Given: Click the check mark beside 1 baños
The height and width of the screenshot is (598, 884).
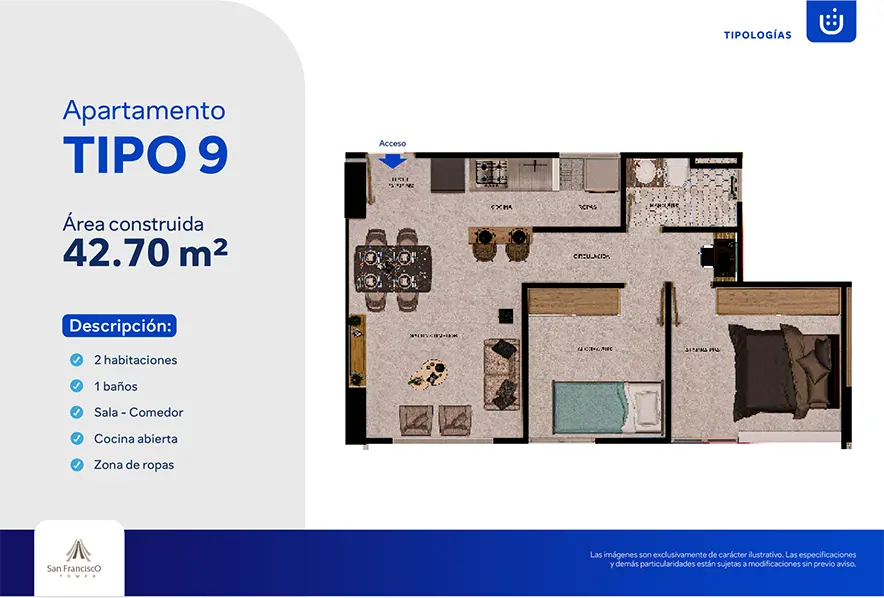Looking at the screenshot, I should coord(77,386).
